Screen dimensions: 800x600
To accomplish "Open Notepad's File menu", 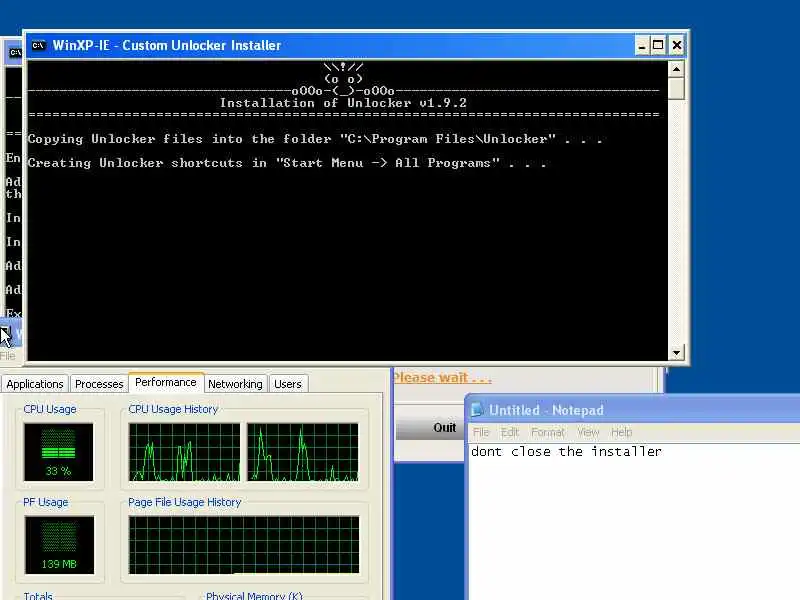I will pyautogui.click(x=481, y=433).
